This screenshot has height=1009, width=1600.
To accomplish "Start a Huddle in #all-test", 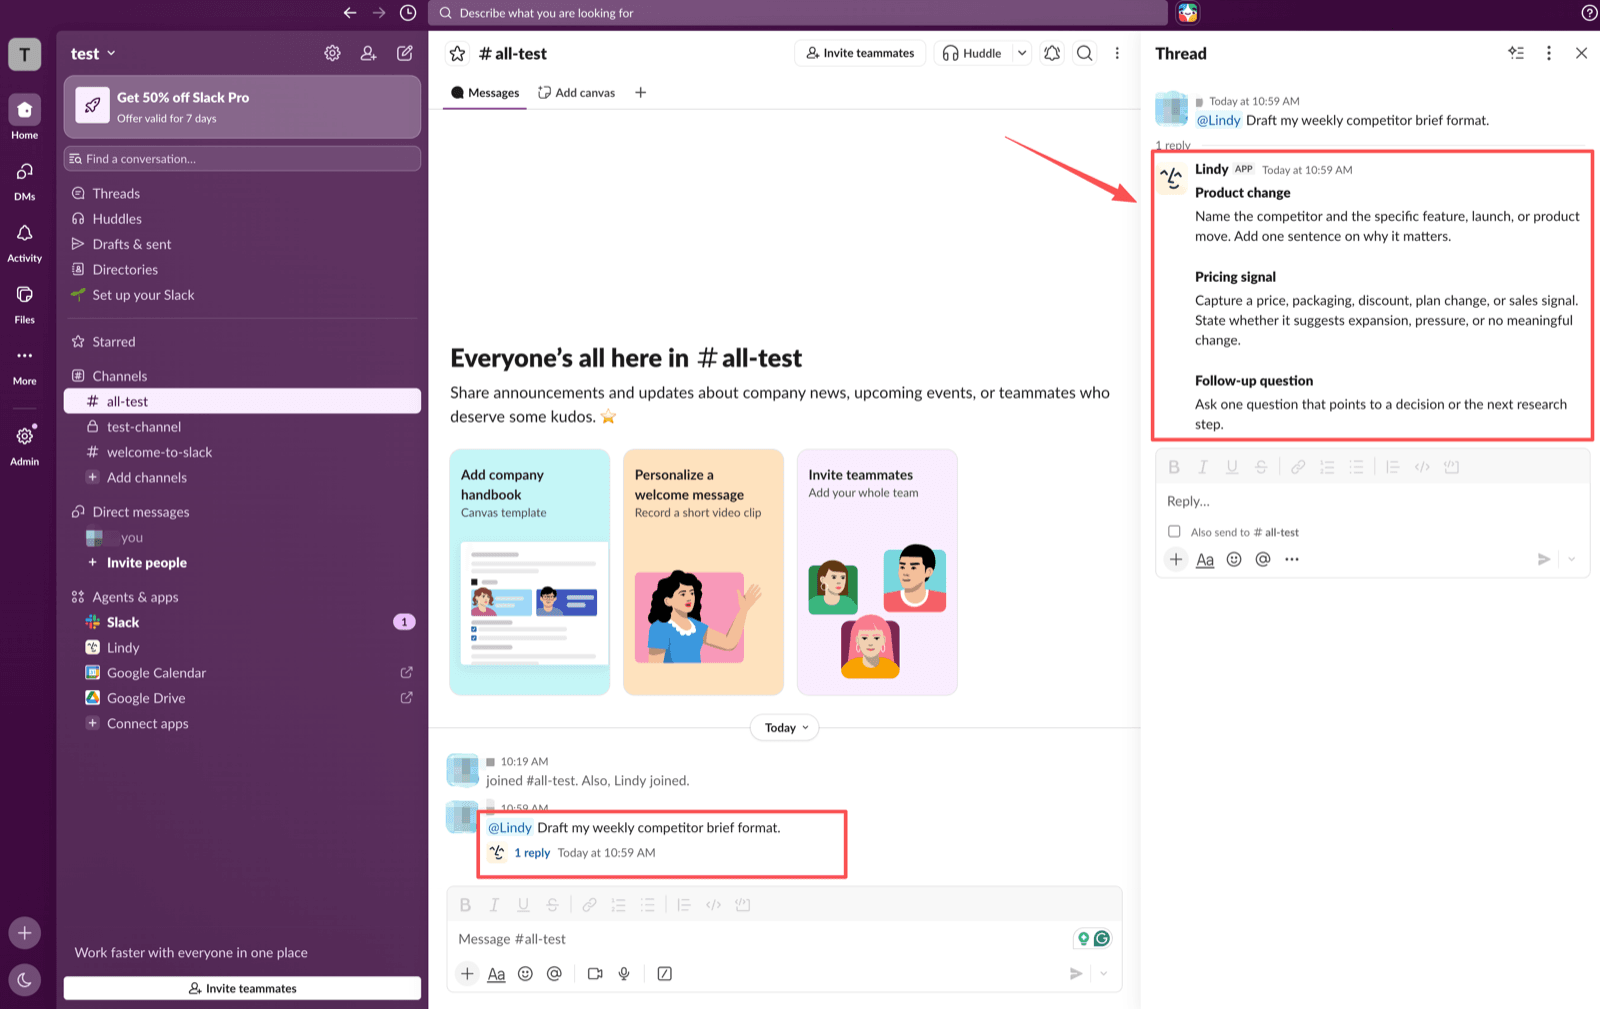I will click(x=972, y=53).
